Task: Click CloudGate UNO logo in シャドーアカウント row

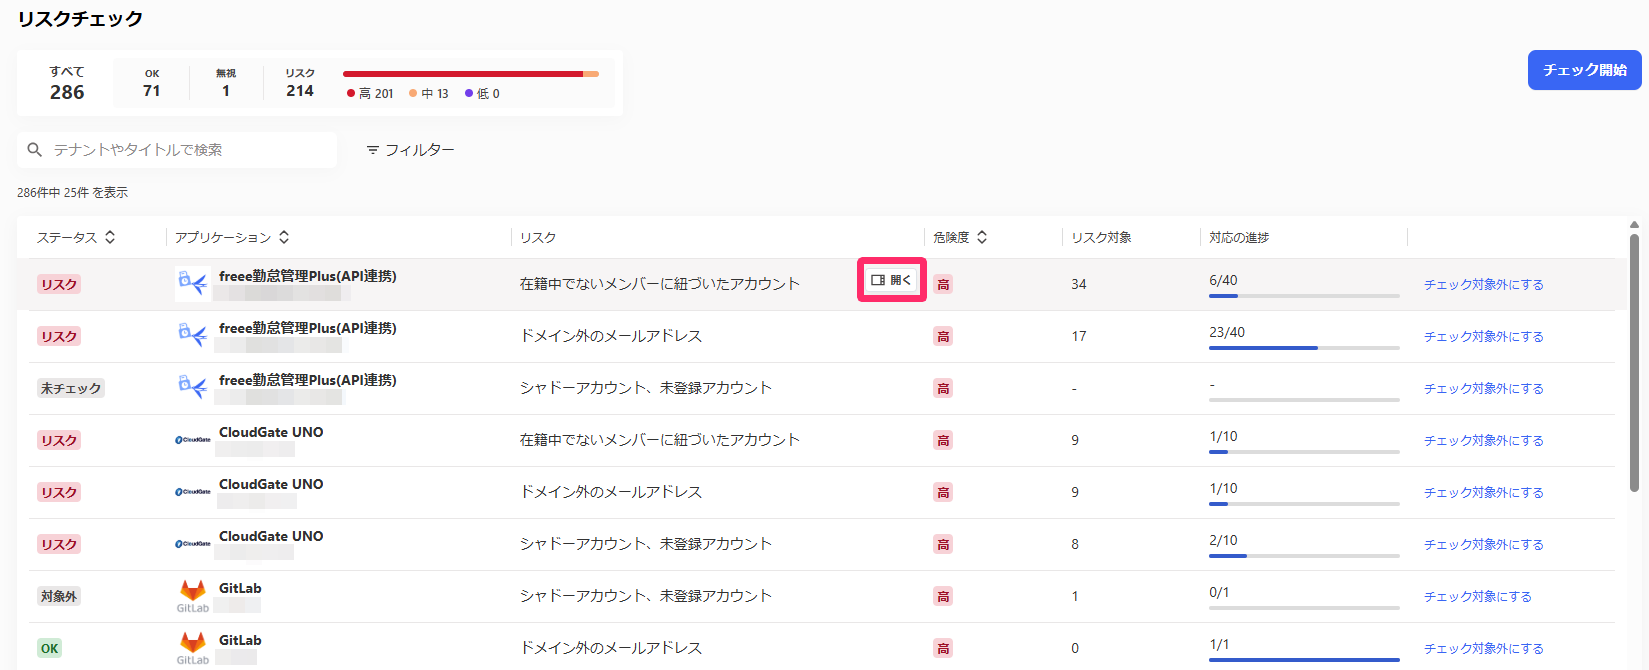Action: 192,544
